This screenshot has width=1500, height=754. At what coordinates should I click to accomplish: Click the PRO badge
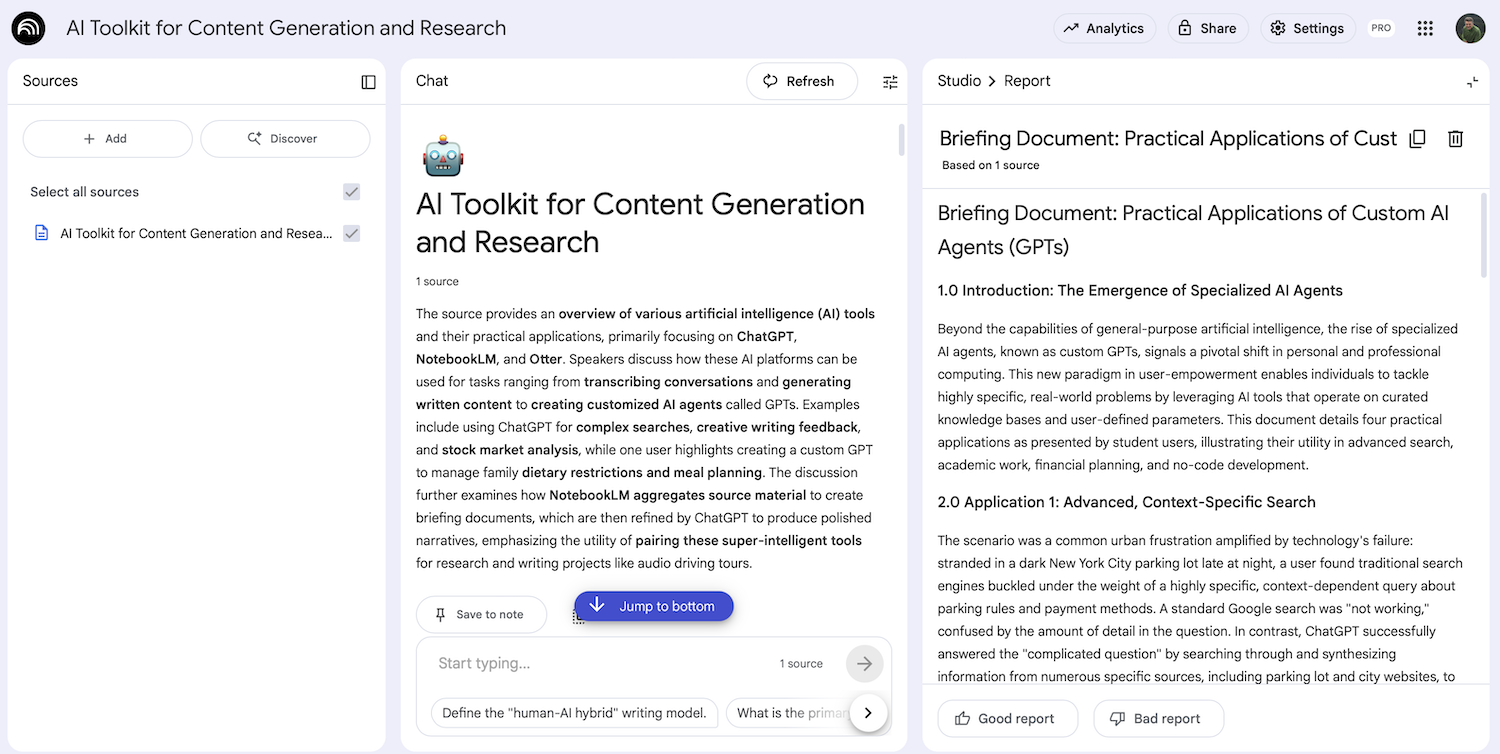click(1381, 28)
